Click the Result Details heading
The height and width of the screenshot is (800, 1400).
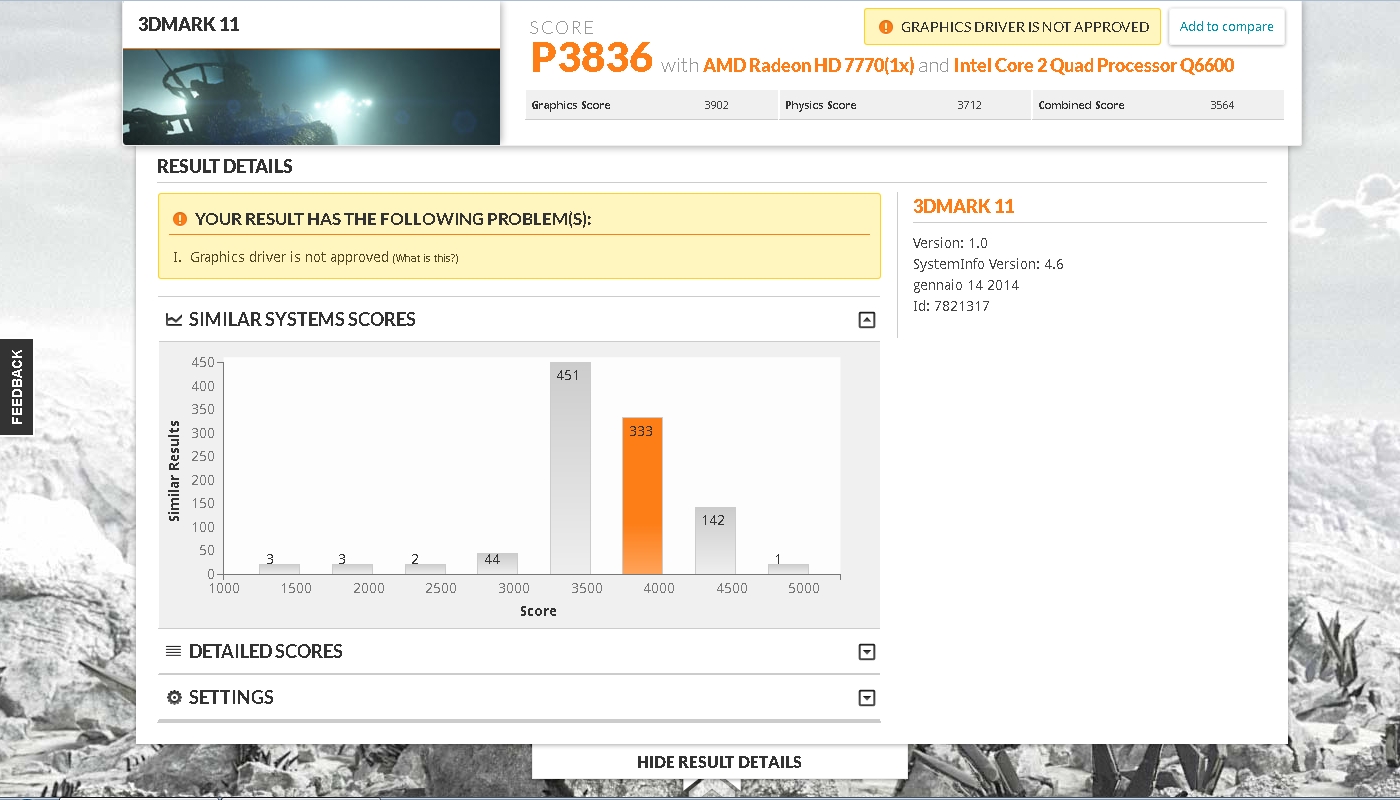coord(225,166)
